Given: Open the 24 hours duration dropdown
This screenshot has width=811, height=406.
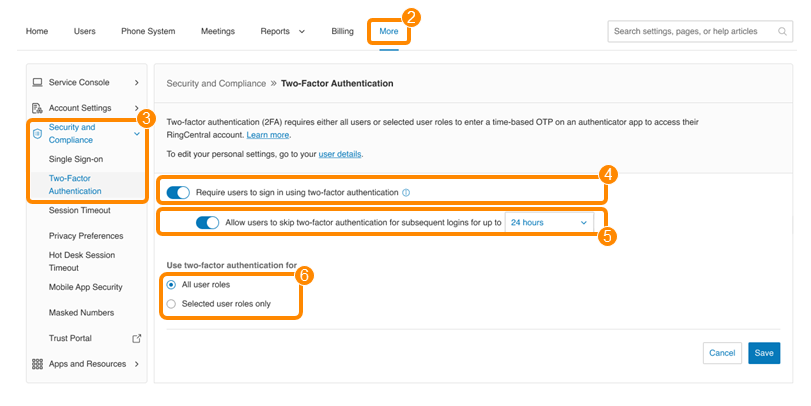Looking at the screenshot, I should (x=549, y=222).
